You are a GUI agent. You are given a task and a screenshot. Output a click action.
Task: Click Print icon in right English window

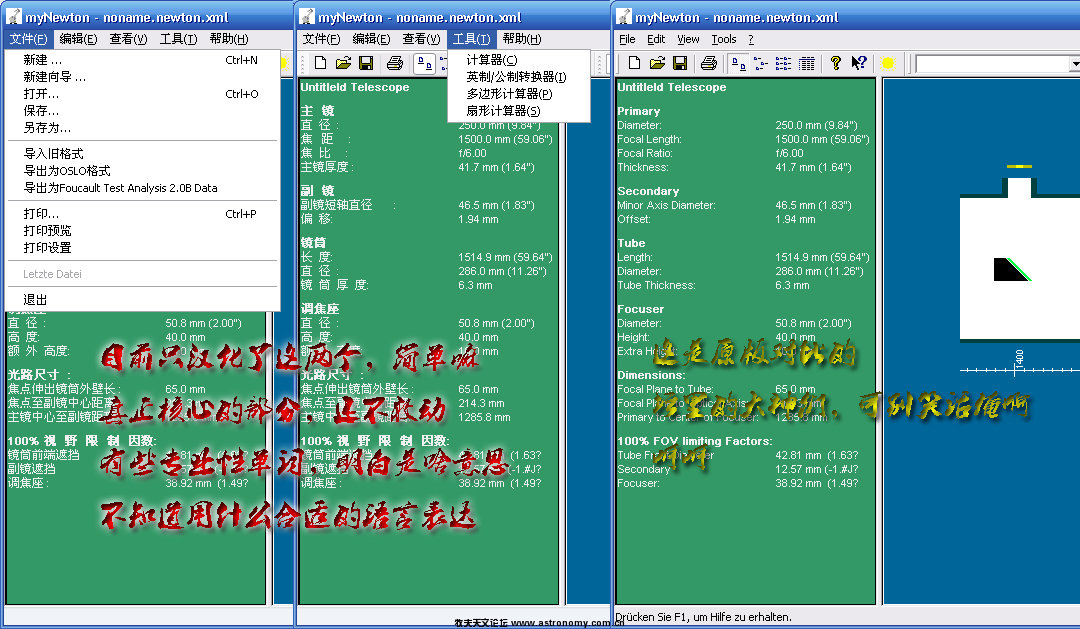point(709,63)
